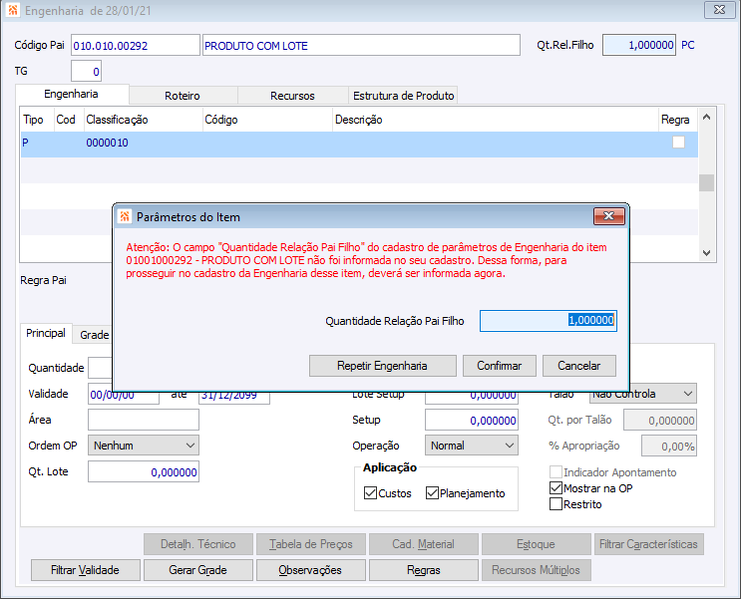Uncheck the Custos checkbox
The image size is (741, 599).
click(370, 493)
